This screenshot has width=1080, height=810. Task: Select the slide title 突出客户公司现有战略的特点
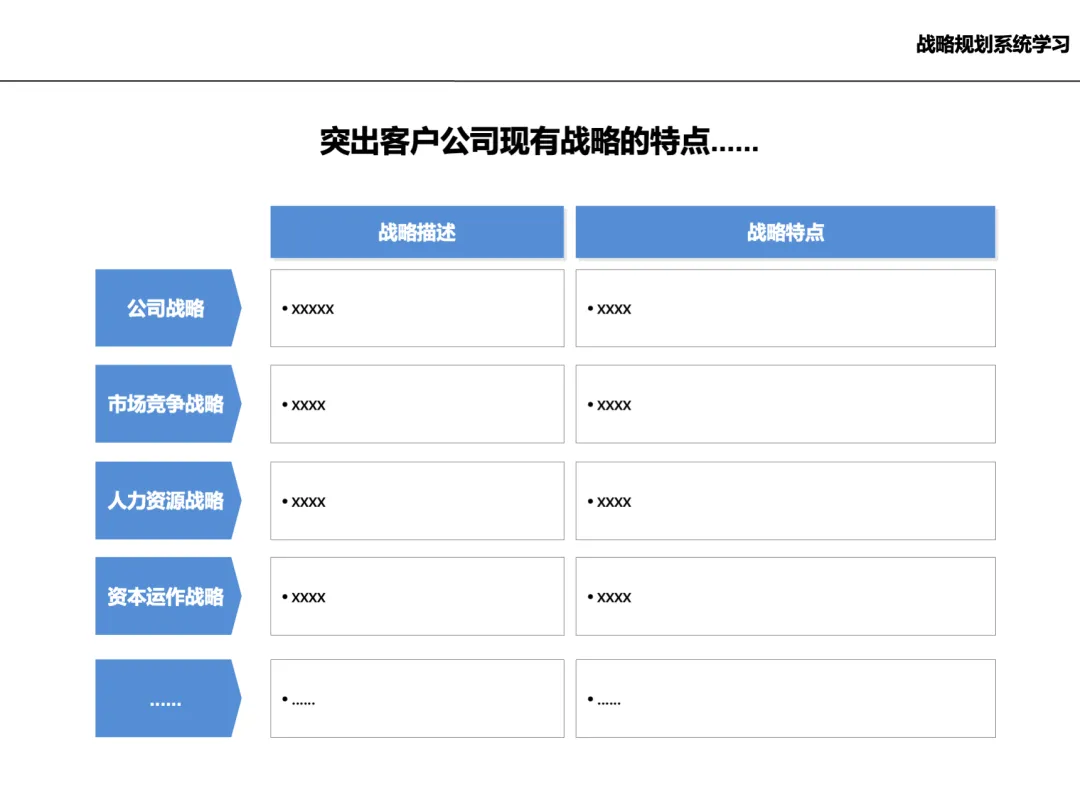point(539,142)
